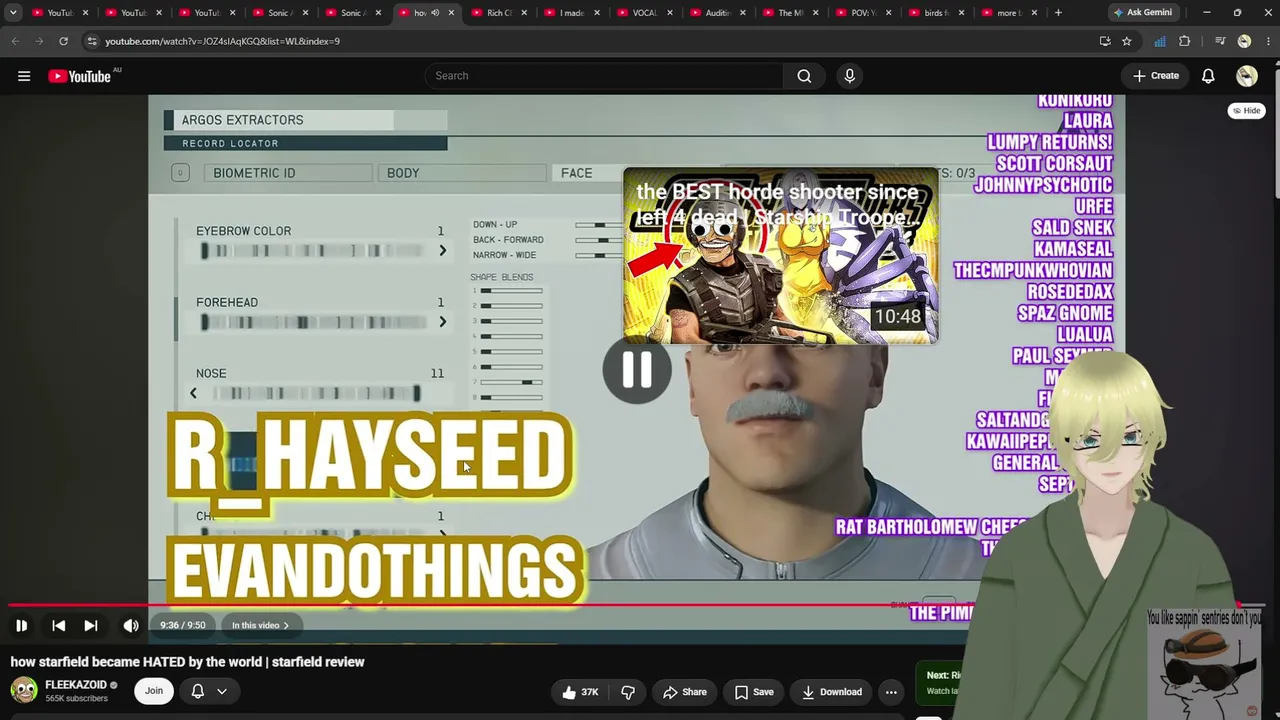Download the video
This screenshot has height=720, width=1280.
[832, 692]
